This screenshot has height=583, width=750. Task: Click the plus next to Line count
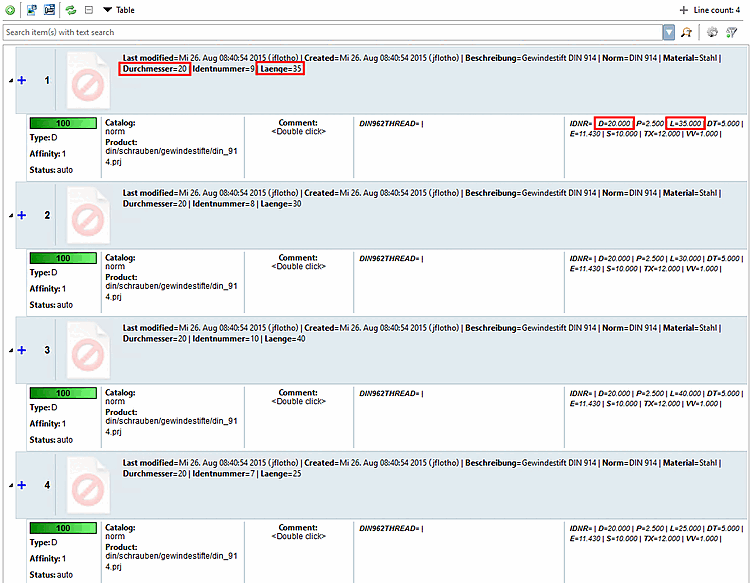684,10
